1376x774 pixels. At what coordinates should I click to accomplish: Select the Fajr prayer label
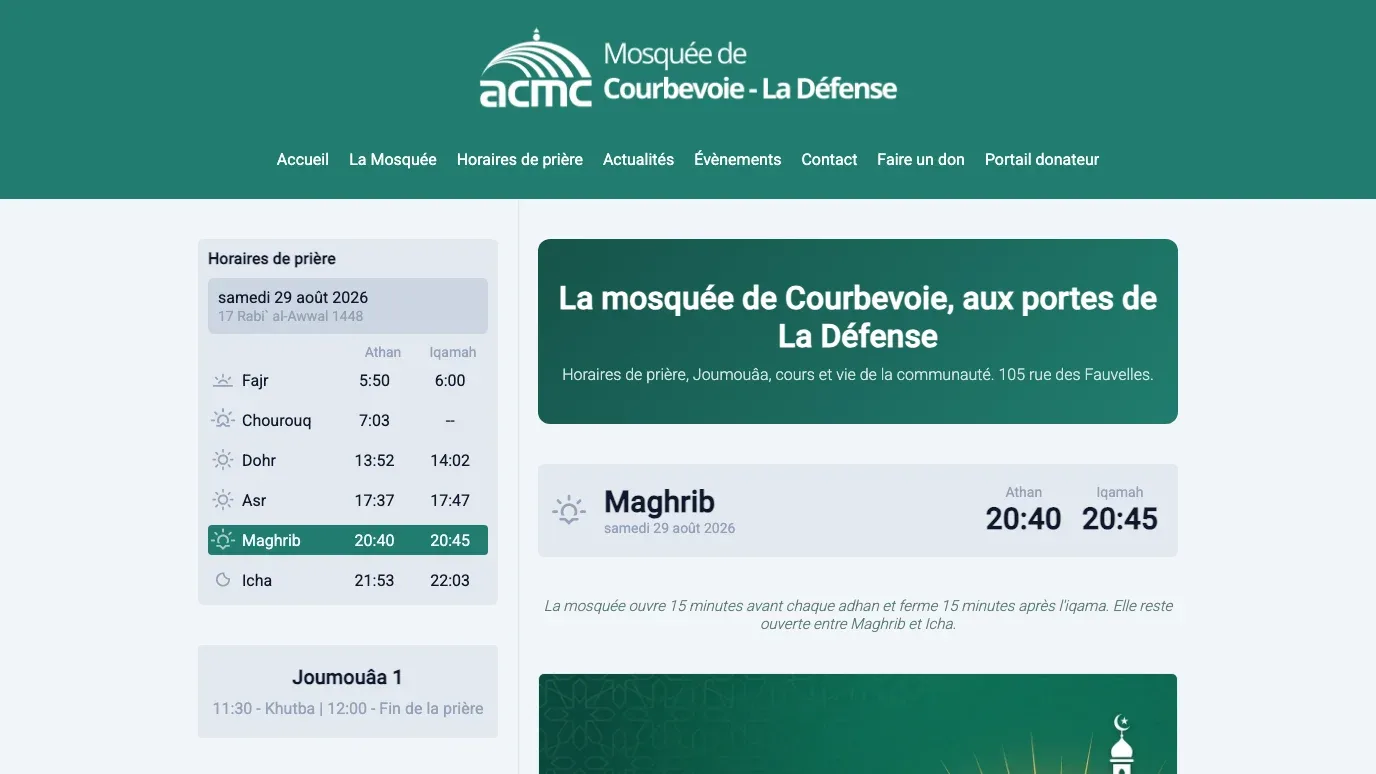tap(255, 381)
